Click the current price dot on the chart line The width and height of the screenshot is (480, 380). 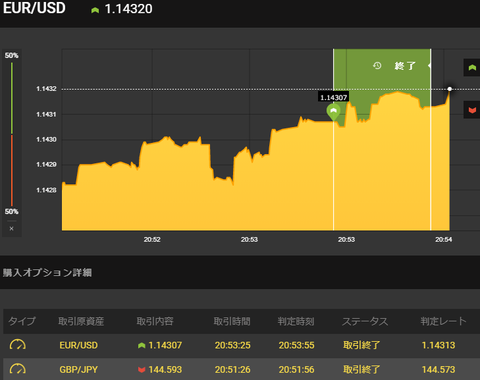(450, 89)
